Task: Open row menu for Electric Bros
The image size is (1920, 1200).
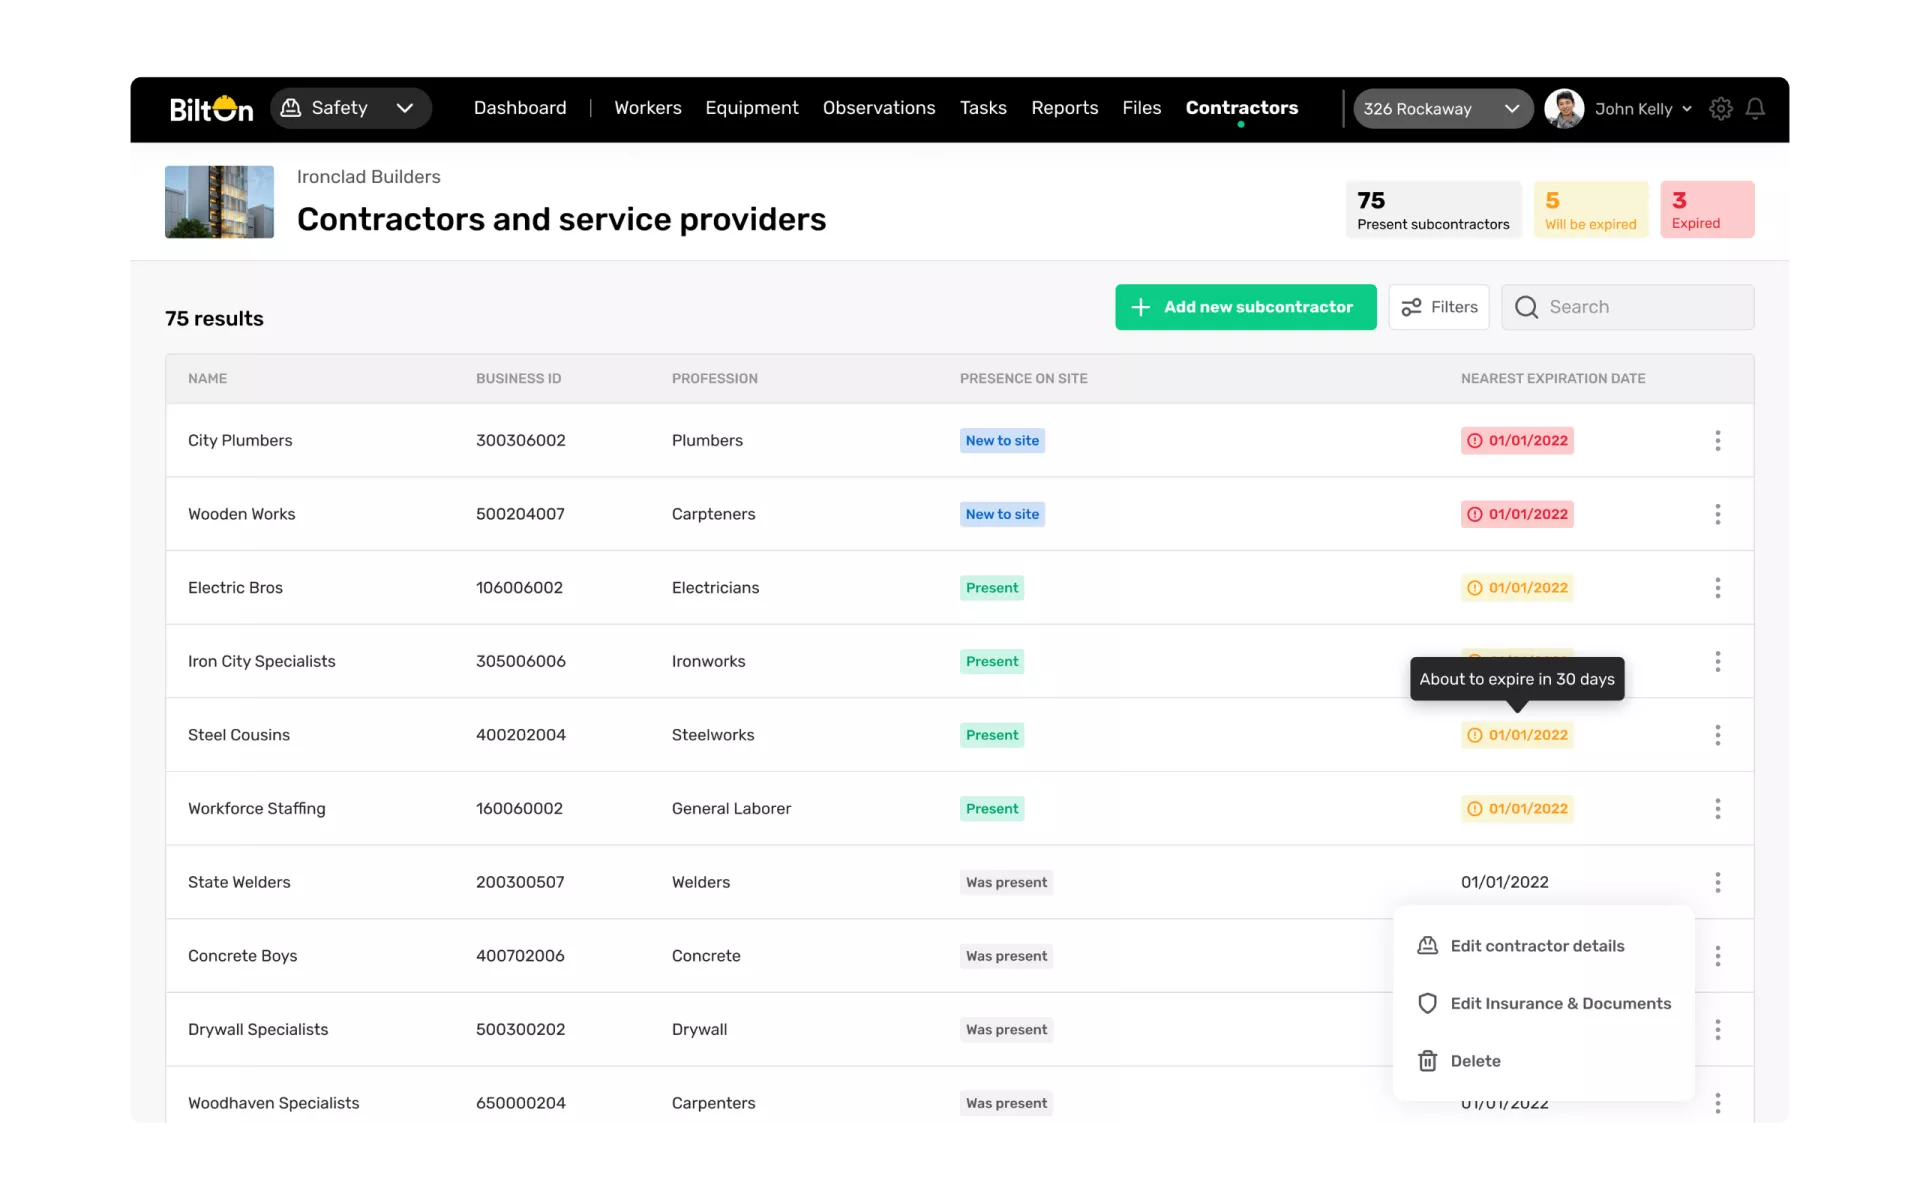Action: point(1718,588)
